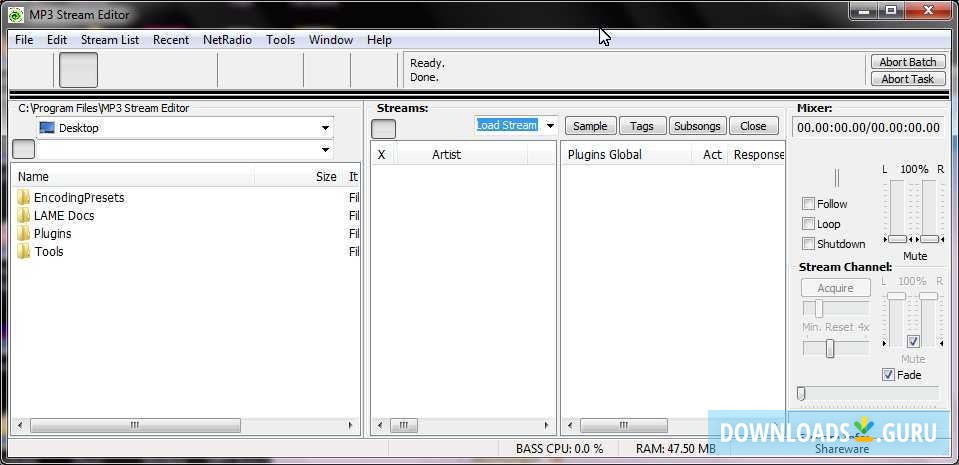The image size is (959, 465).
Task: Open the Load Stream dropdown arrow
Action: click(x=550, y=126)
